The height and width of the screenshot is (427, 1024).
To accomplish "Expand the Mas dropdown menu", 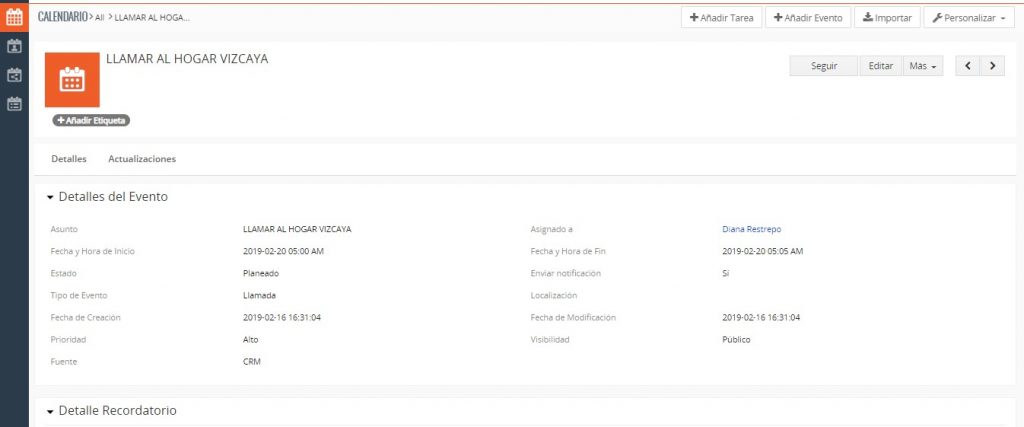I will (x=923, y=66).
